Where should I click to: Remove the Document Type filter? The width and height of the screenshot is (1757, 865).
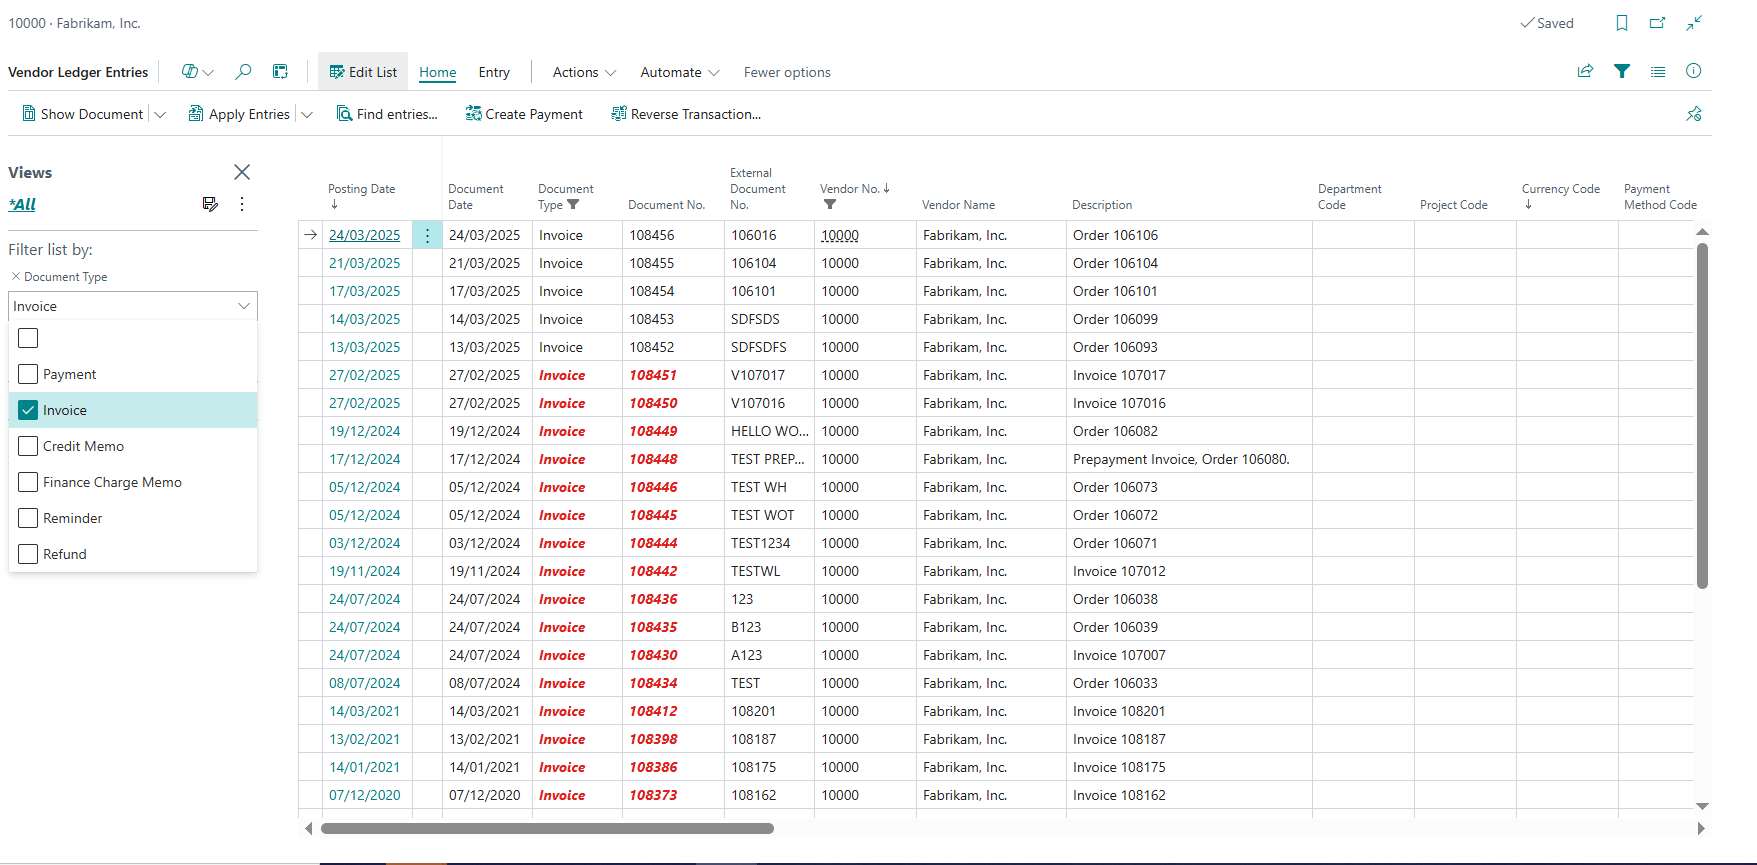pos(16,276)
